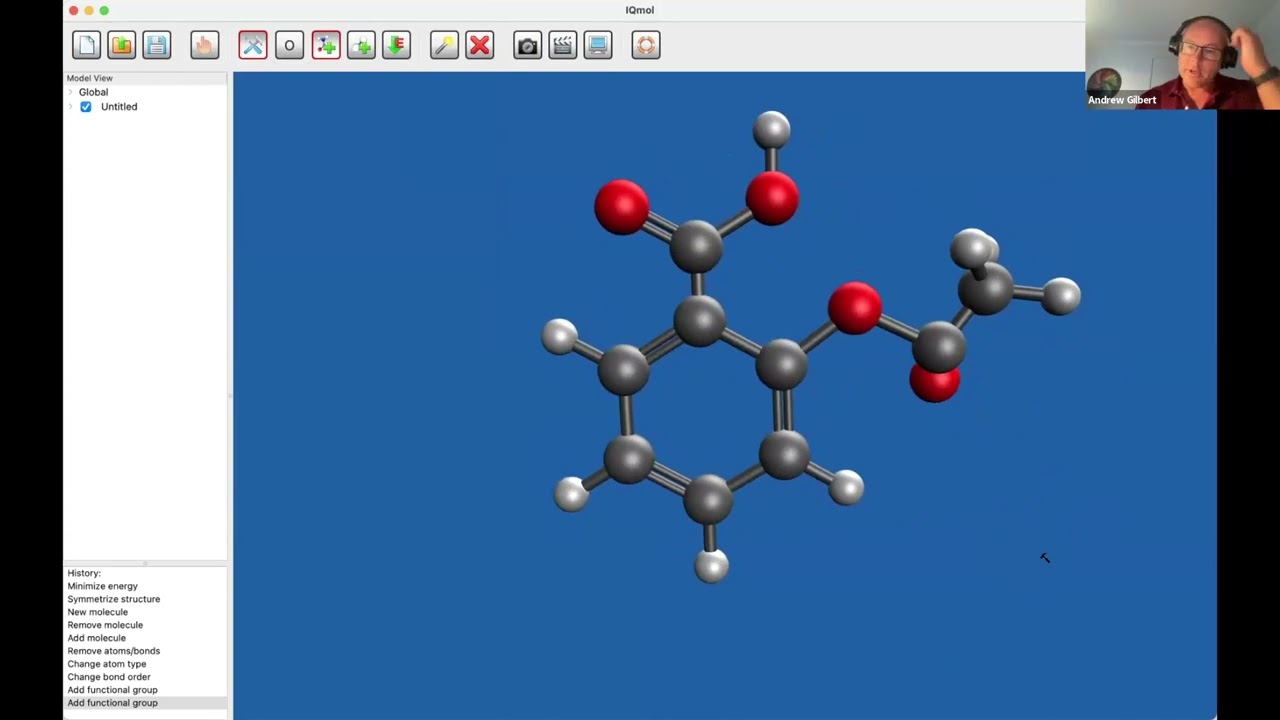Image resolution: width=1280 pixels, height=720 pixels.
Task: Select the Global item in Model View
Action: [93, 92]
